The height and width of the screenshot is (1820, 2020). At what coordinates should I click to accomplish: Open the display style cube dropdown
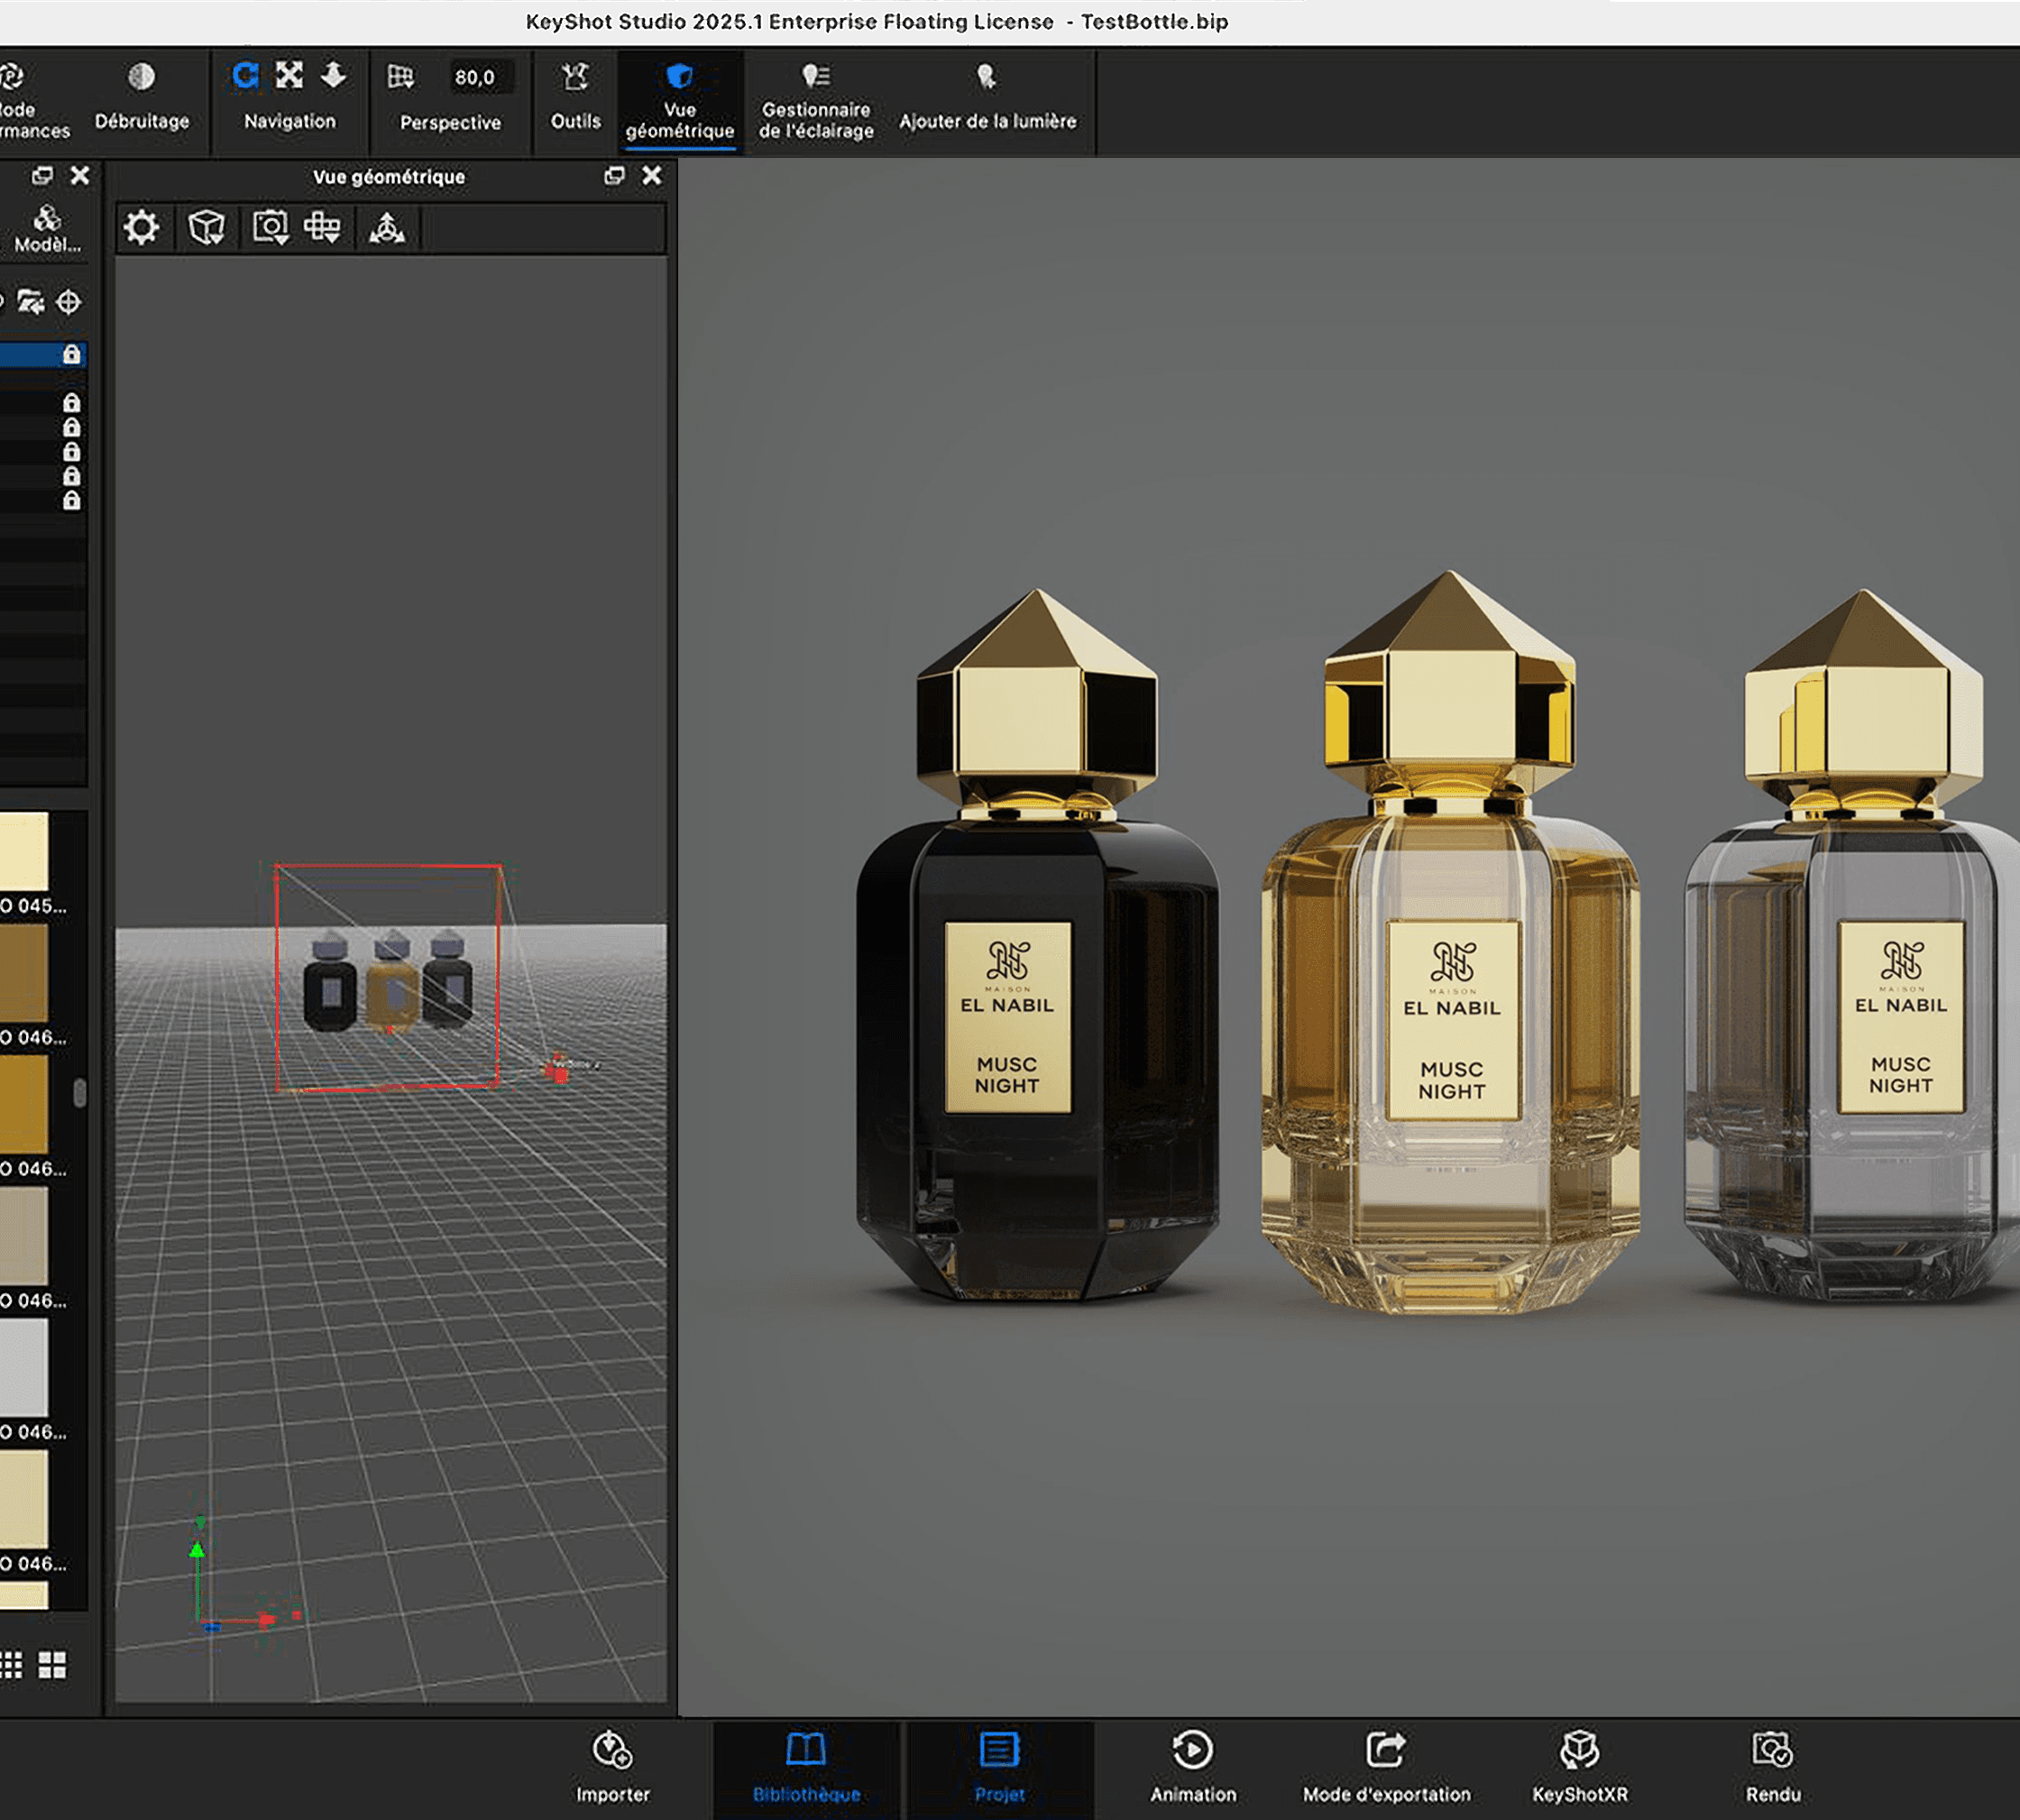[206, 228]
